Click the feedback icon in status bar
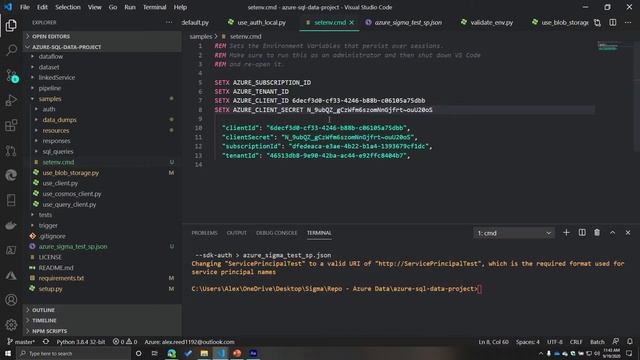640x360 pixels. pos(616,342)
